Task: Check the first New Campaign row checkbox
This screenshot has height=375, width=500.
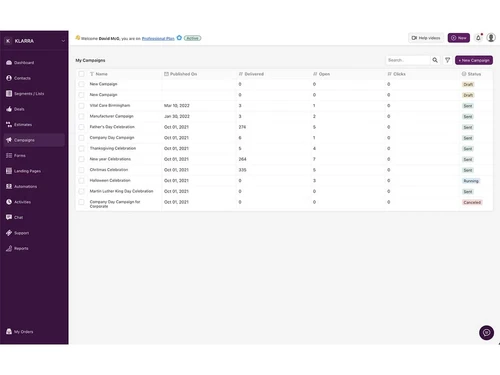Action: tap(81, 84)
